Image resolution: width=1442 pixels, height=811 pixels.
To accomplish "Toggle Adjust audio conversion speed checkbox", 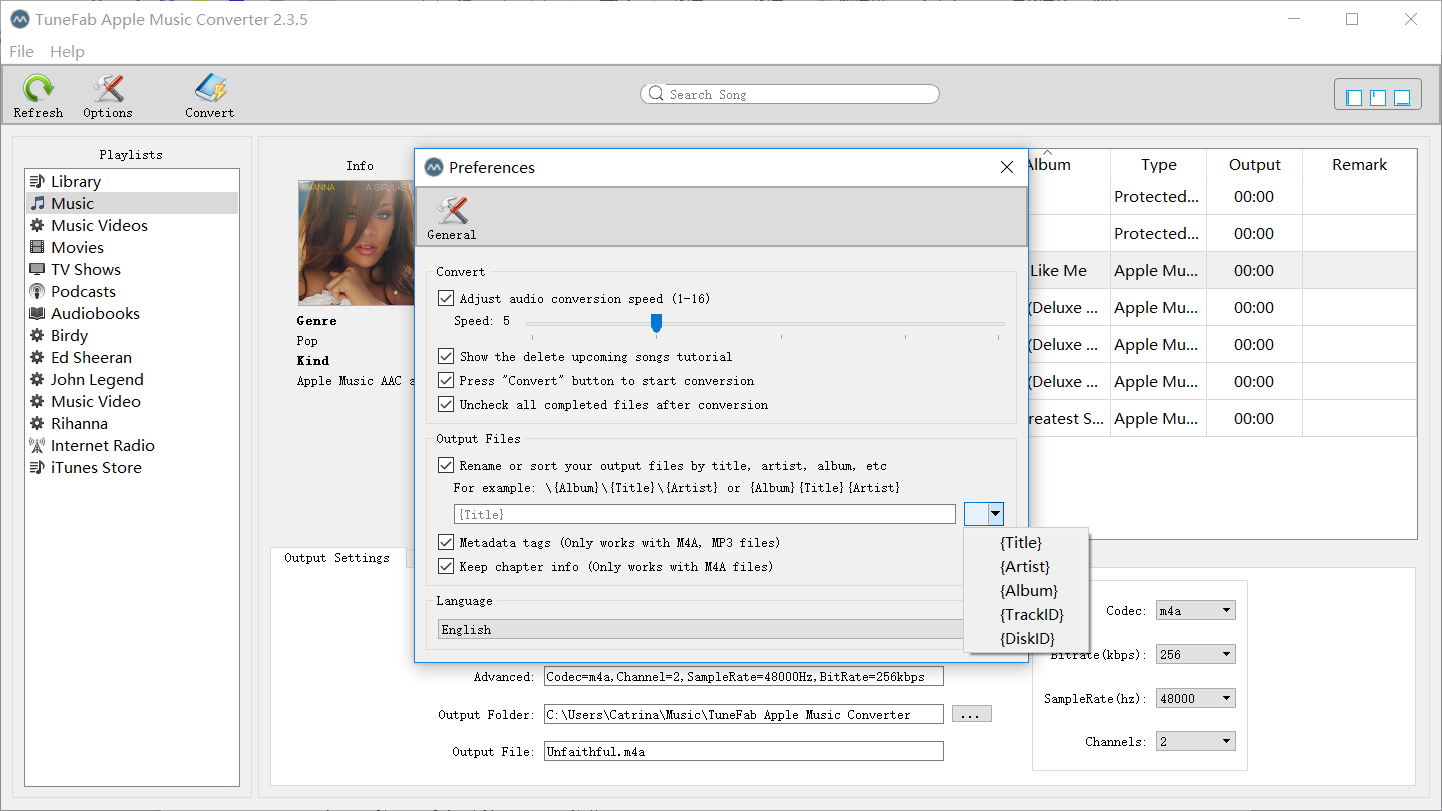I will pyautogui.click(x=446, y=298).
